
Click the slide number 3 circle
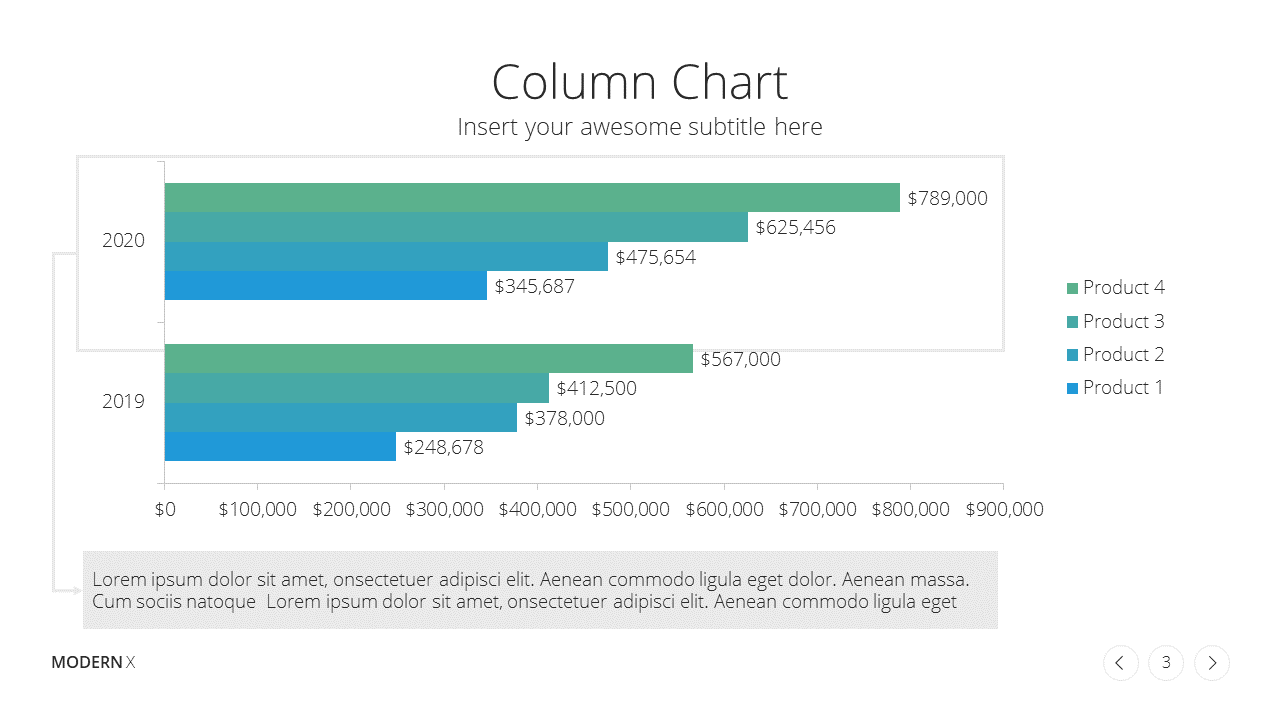tap(1166, 662)
